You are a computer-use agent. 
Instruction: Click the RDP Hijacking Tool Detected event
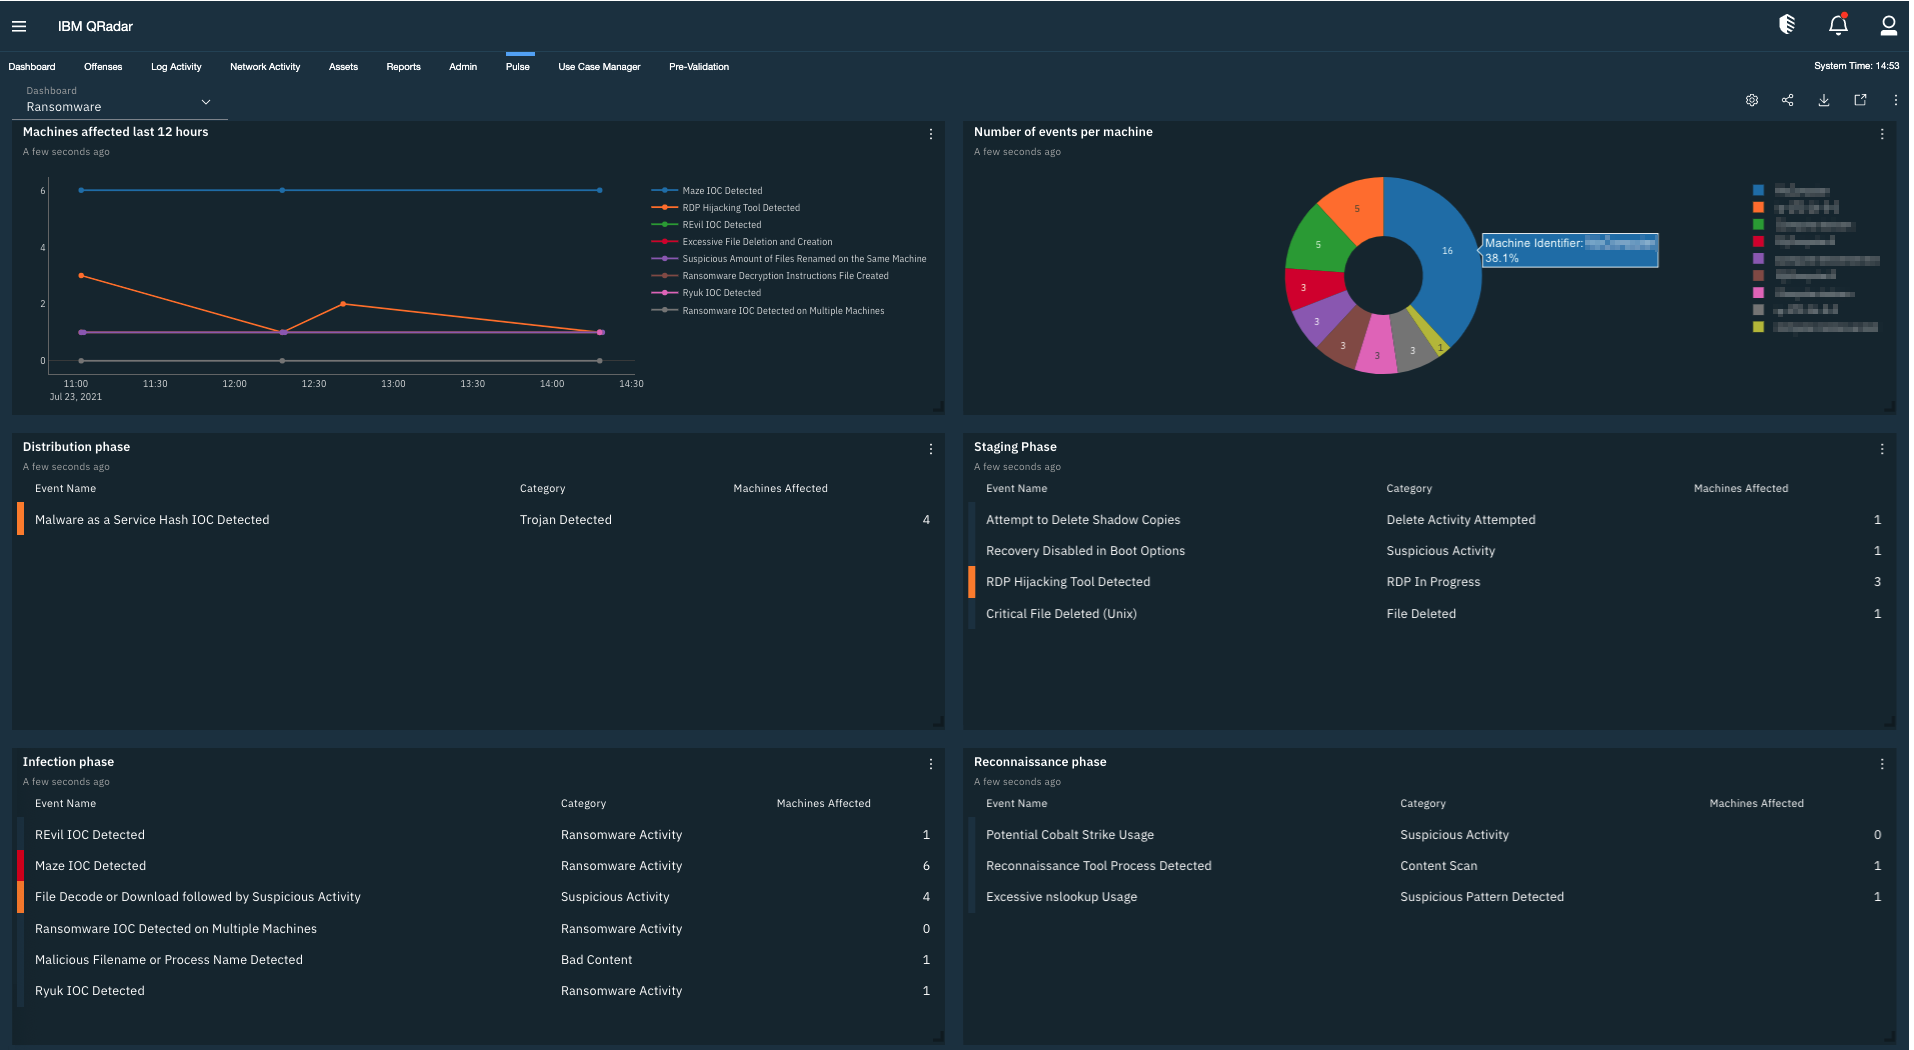1067,581
